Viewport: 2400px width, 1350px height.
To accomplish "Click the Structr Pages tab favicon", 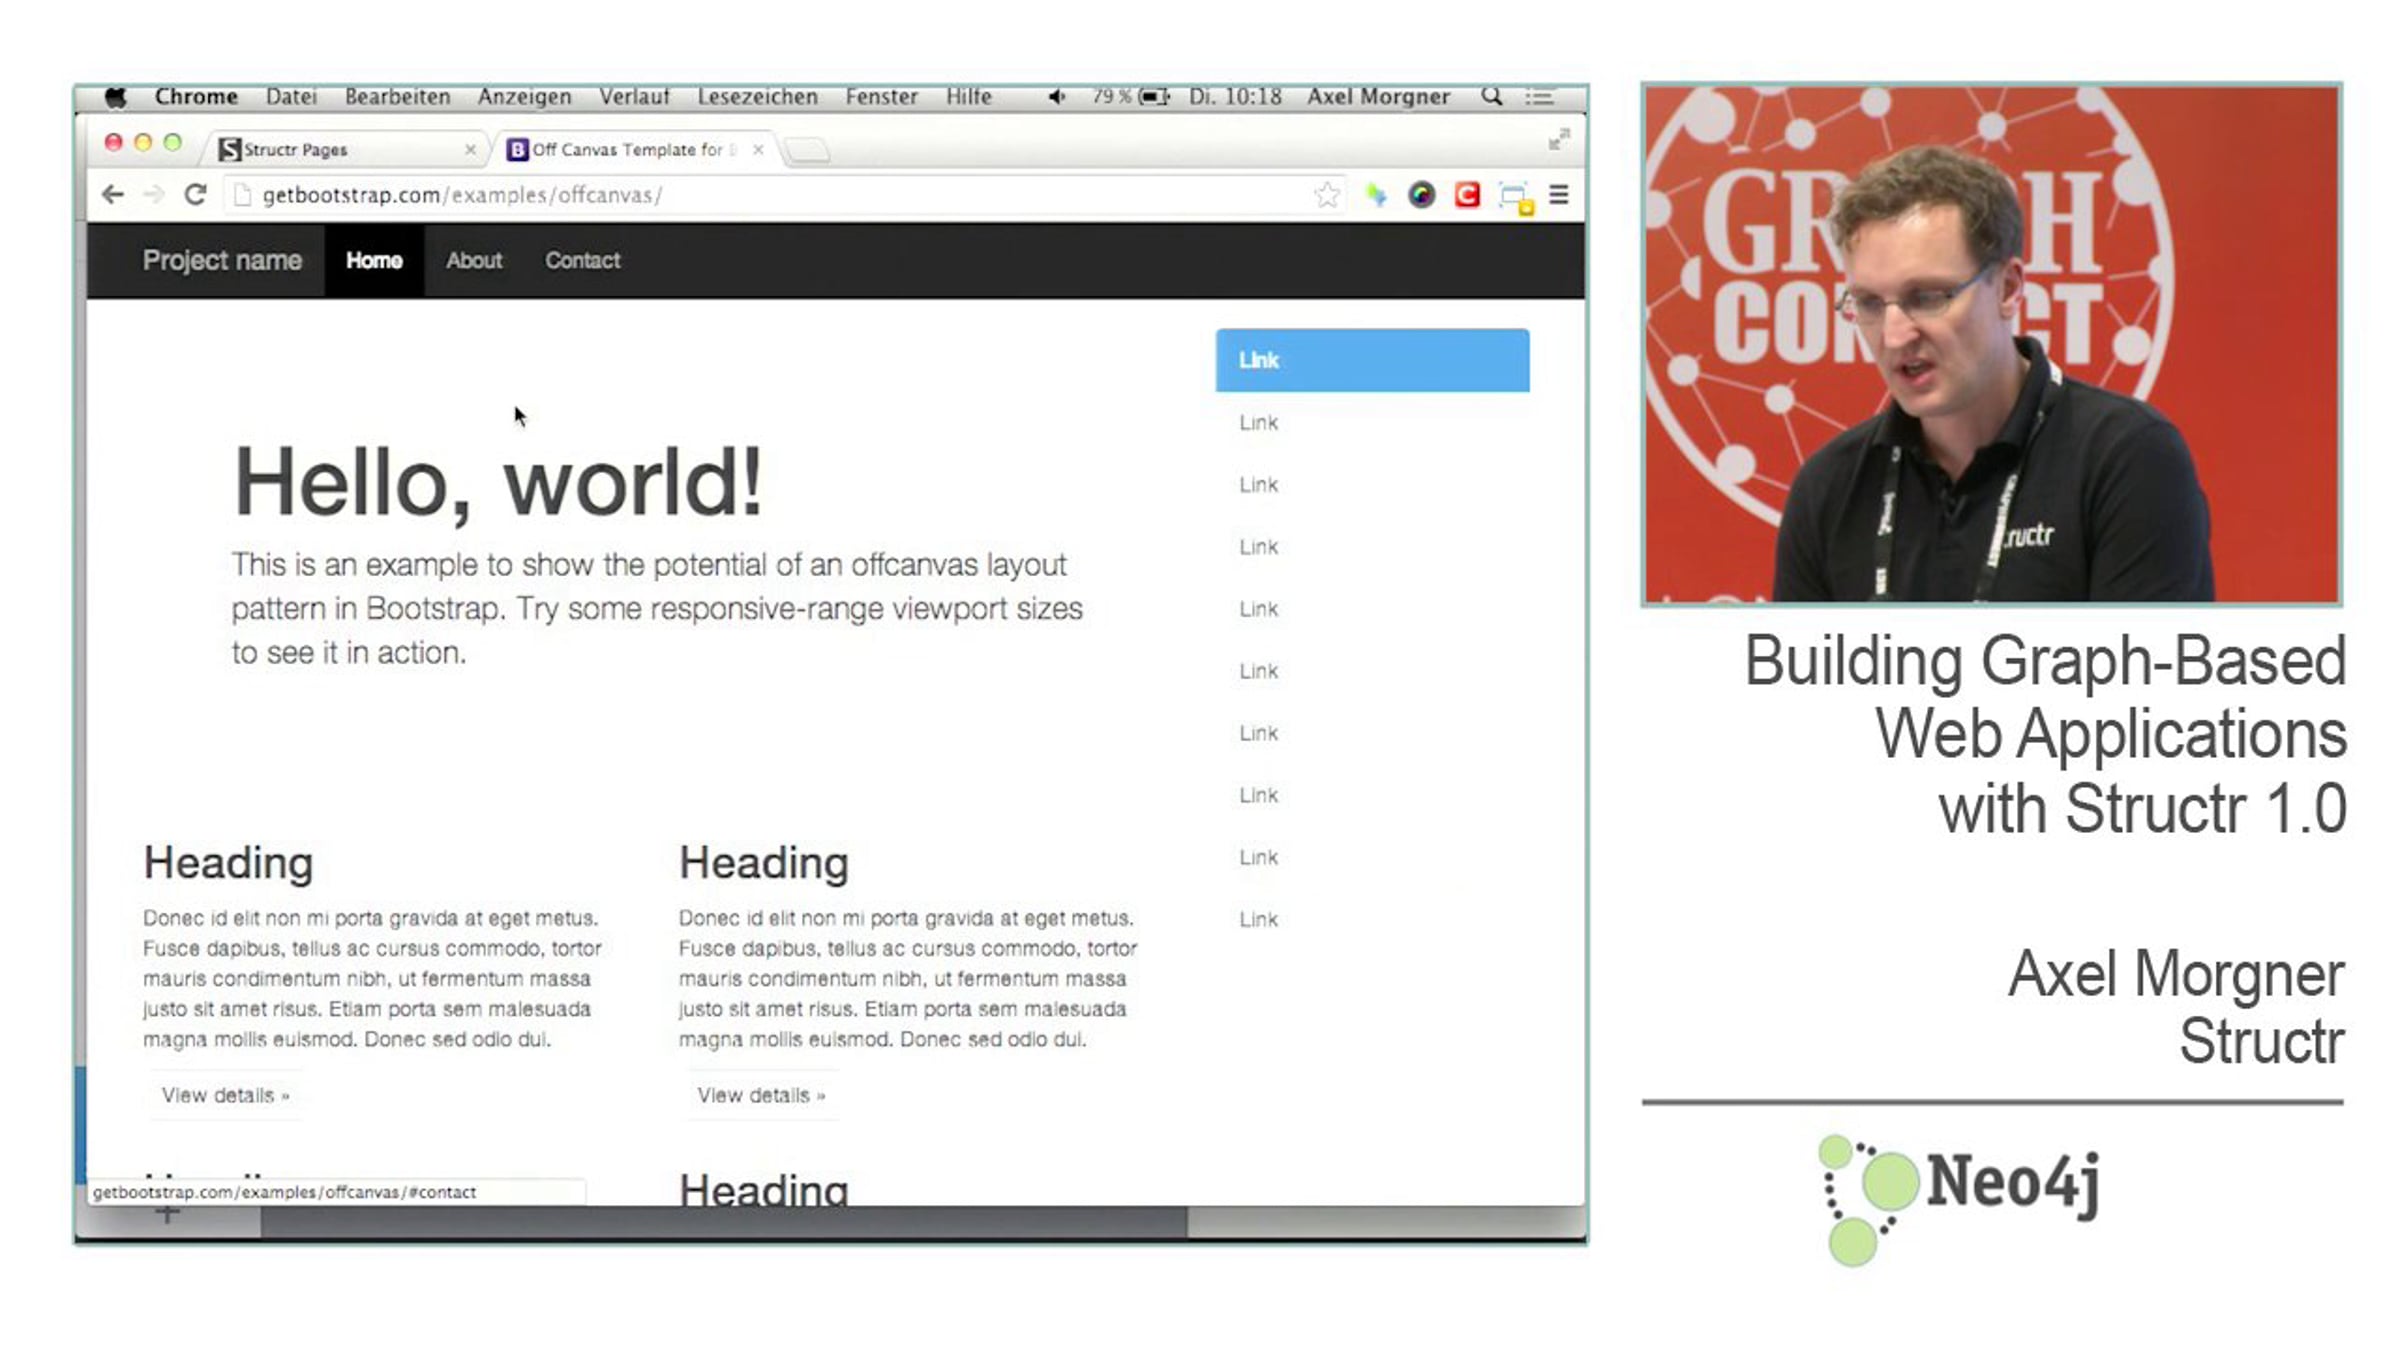I will pyautogui.click(x=230, y=150).
